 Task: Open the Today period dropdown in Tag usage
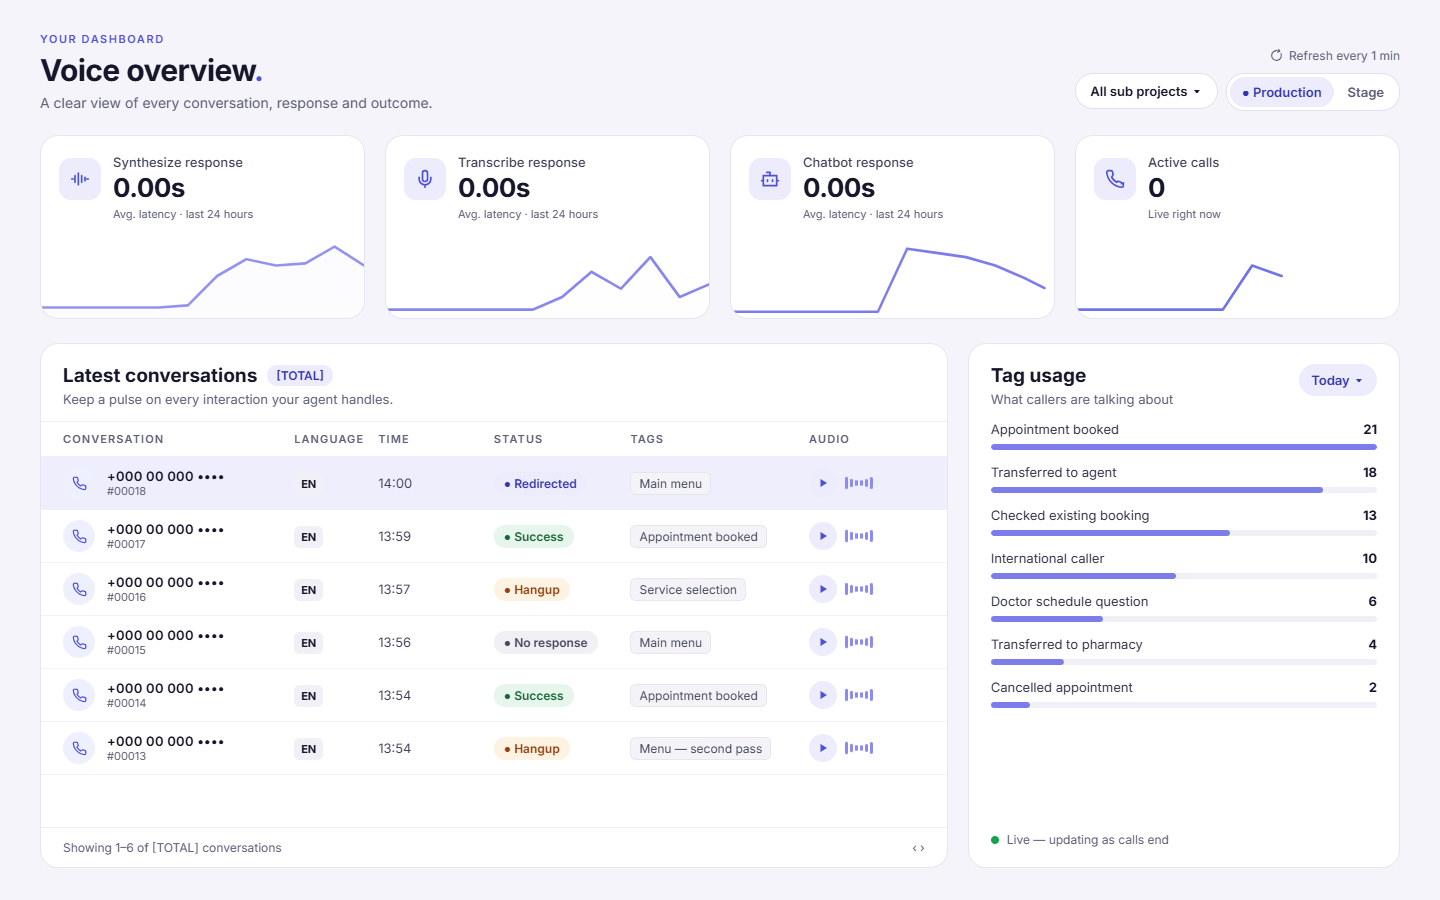pyautogui.click(x=1337, y=380)
